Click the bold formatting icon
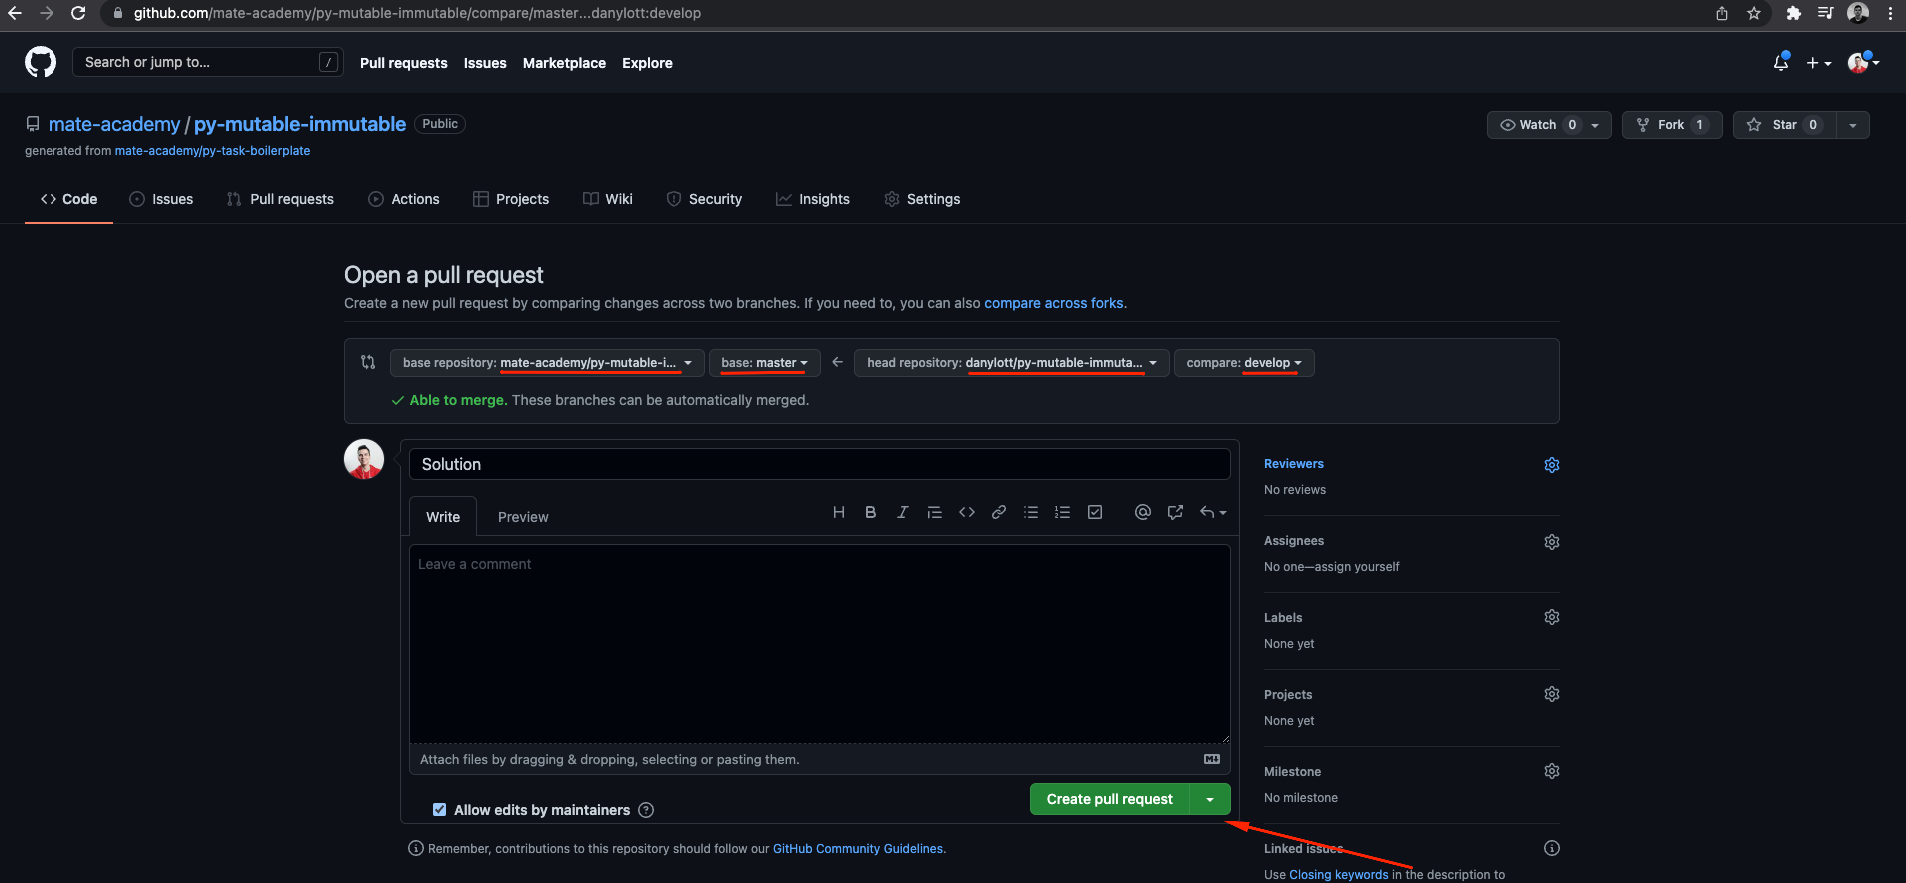The width and height of the screenshot is (1906, 883). (870, 512)
